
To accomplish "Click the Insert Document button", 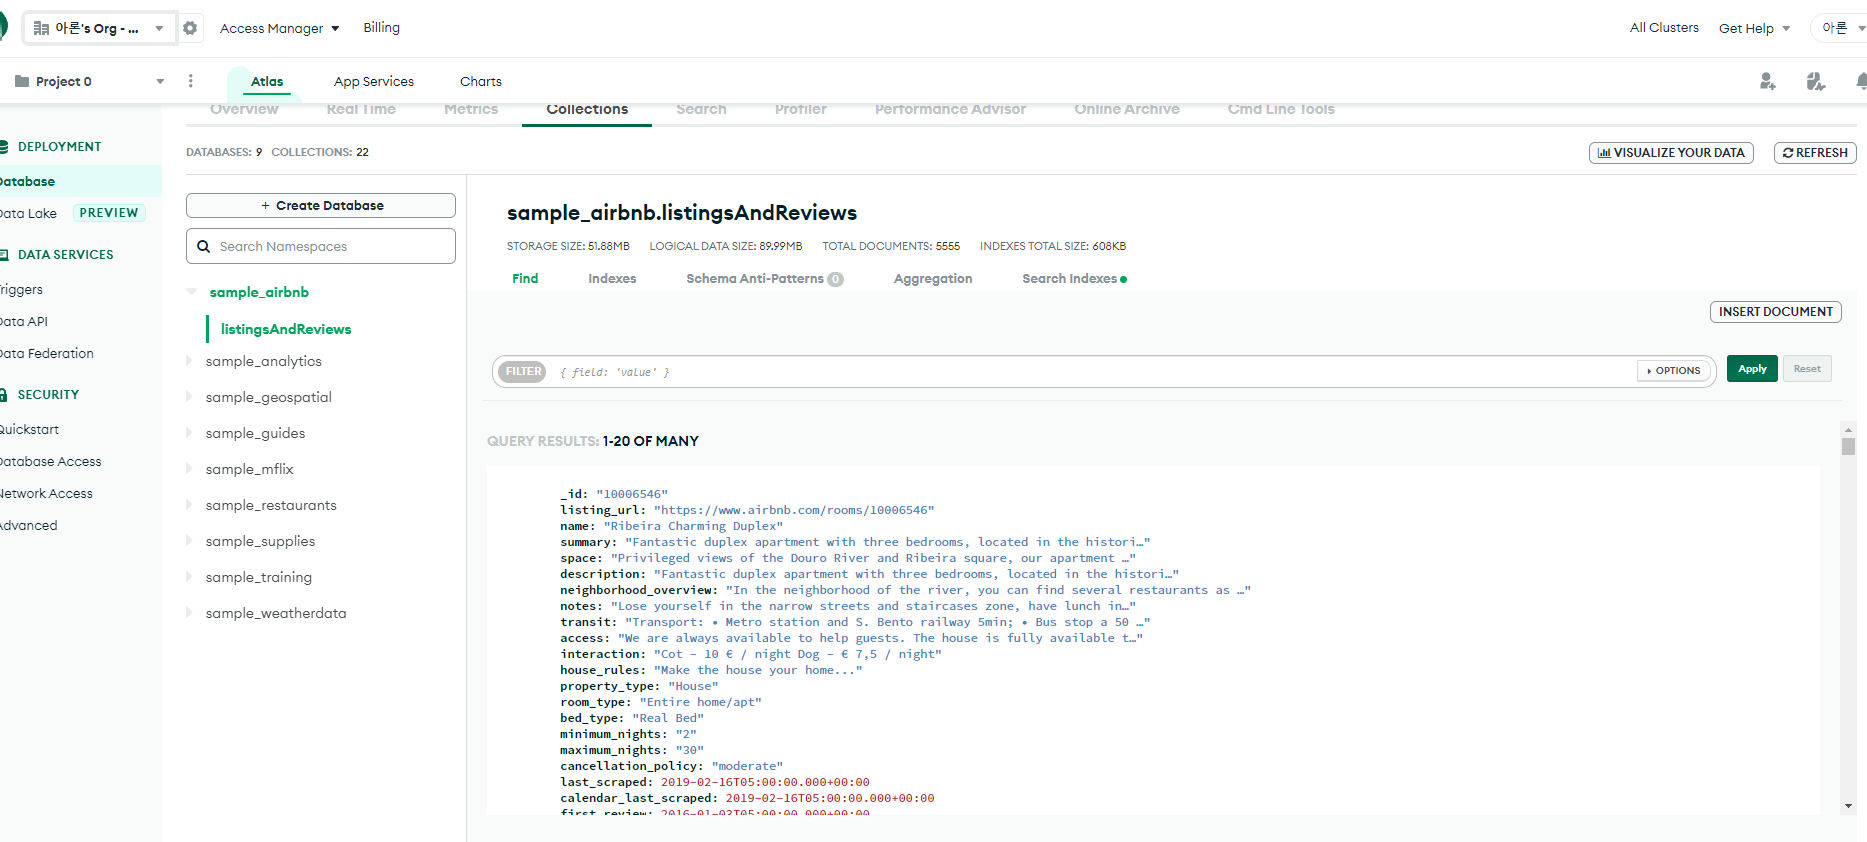I will [1776, 312].
